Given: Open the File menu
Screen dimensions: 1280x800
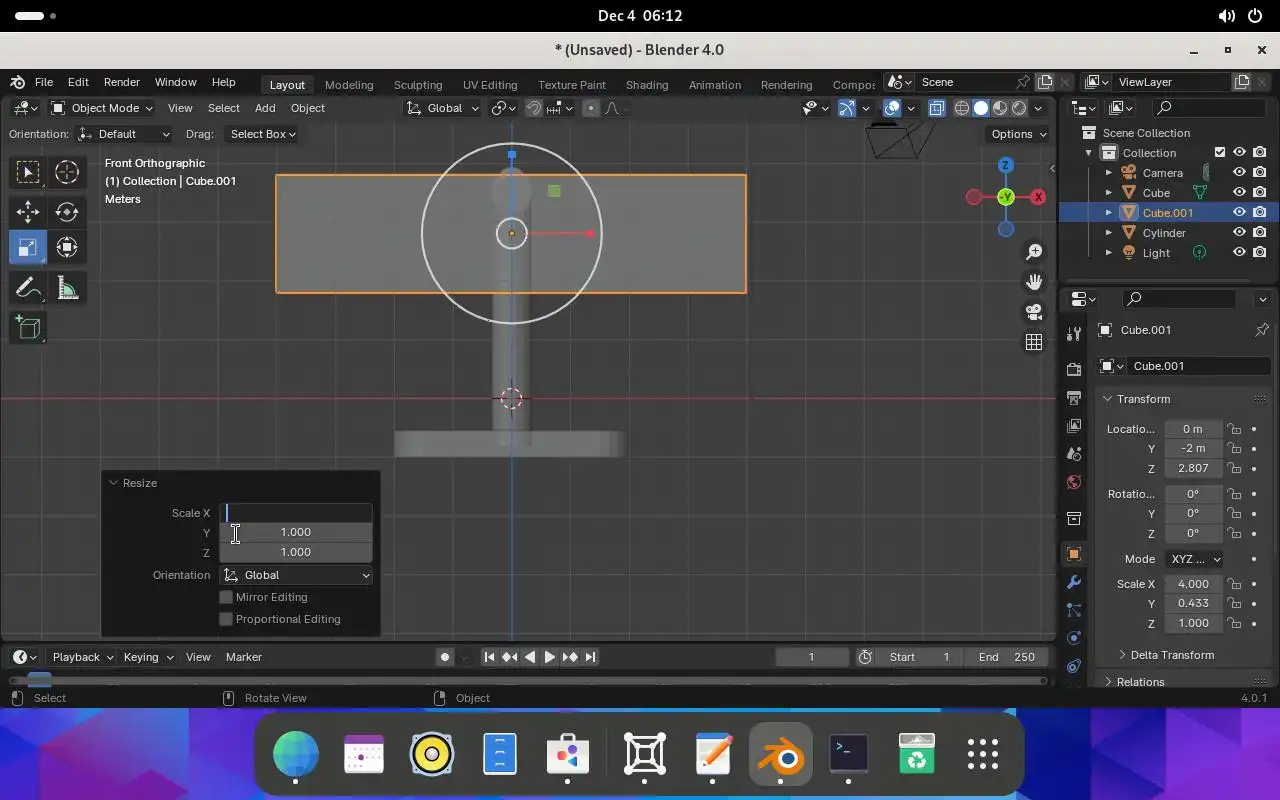Looking at the screenshot, I should coord(44,82).
